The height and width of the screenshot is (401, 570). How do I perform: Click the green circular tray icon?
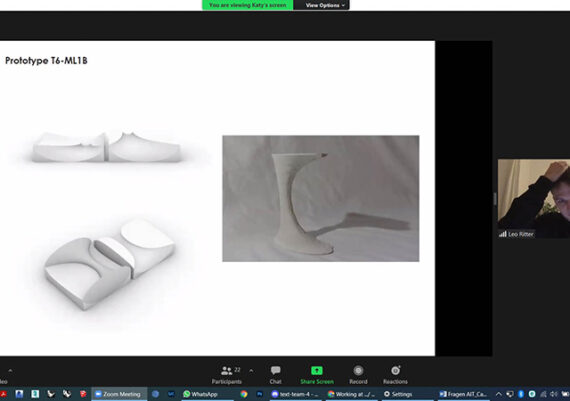tap(532, 394)
